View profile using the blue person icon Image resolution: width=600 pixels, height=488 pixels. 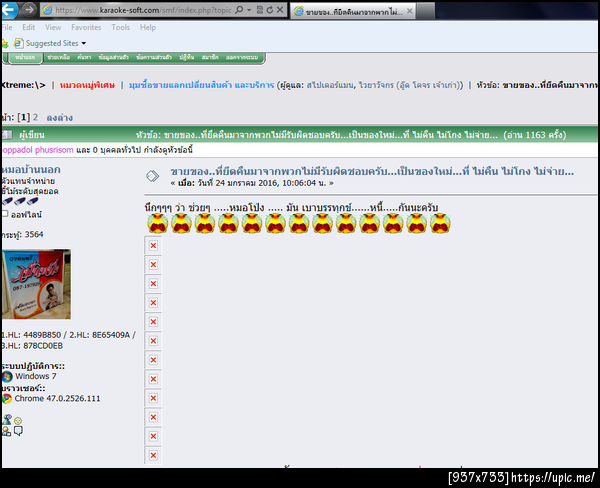[x=7, y=419]
